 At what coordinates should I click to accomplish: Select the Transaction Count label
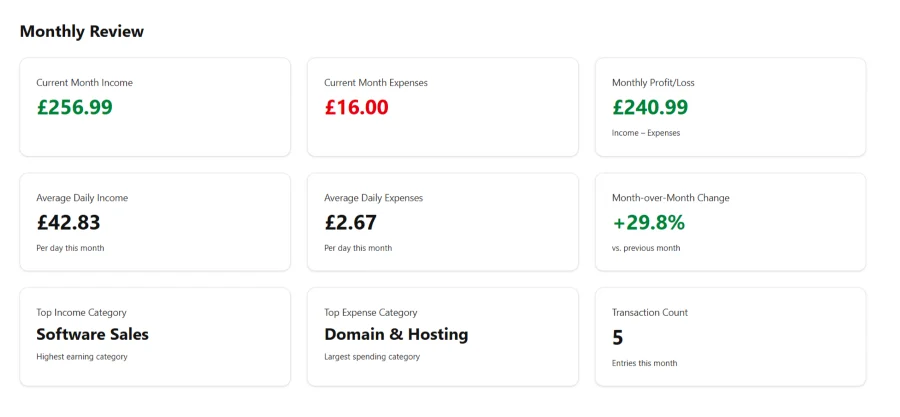(650, 312)
